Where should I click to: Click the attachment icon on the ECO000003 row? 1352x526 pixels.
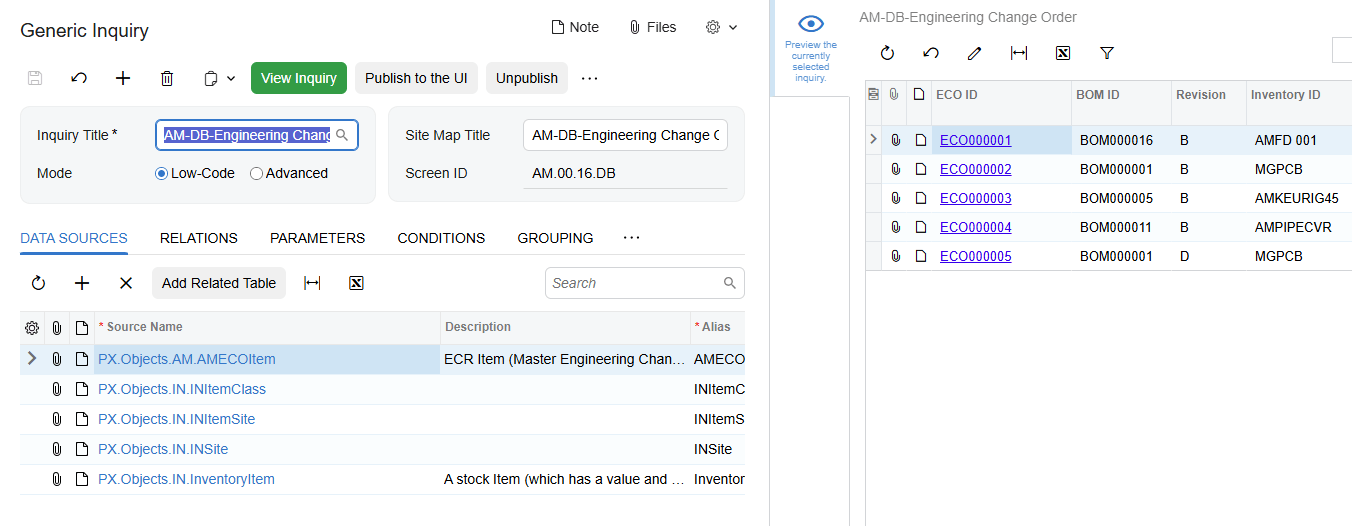[x=896, y=198]
